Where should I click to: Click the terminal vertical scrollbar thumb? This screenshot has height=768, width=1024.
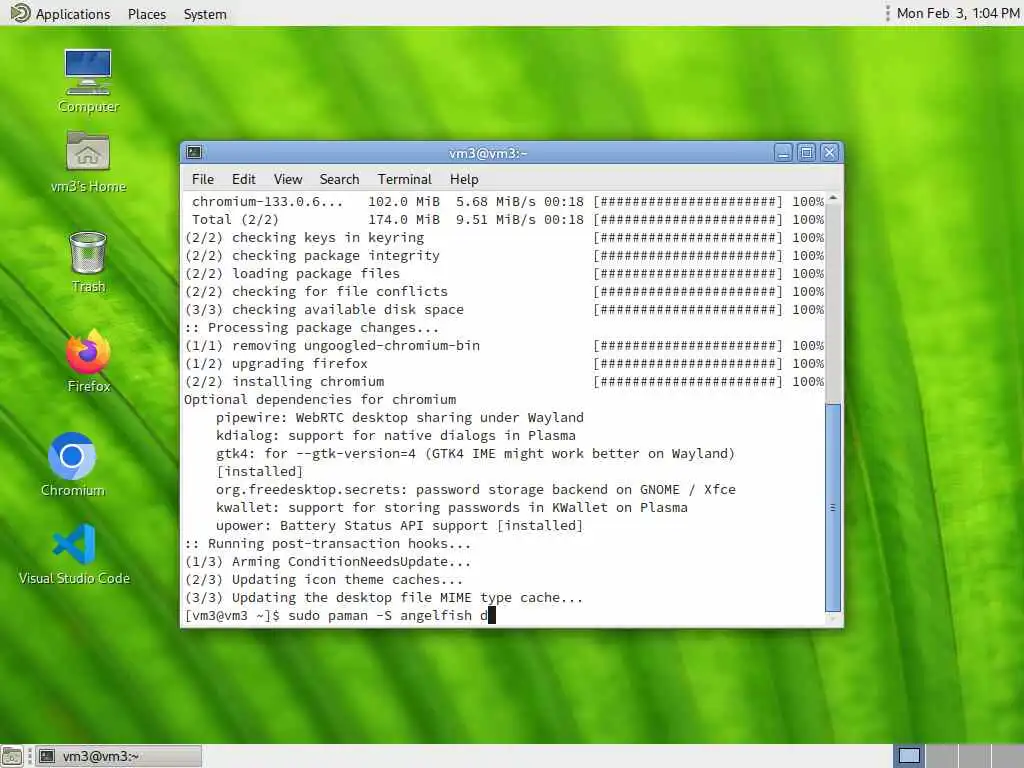pyautogui.click(x=833, y=507)
